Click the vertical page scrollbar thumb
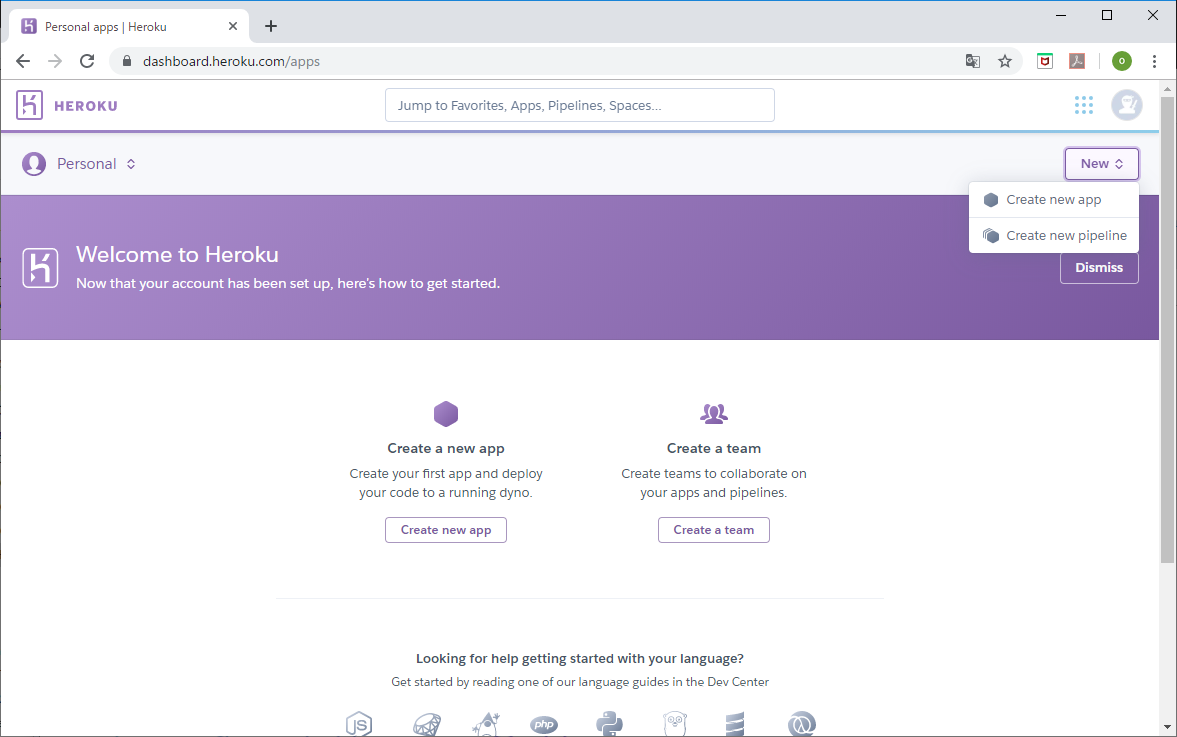This screenshot has height=737, width=1177. click(1167, 329)
